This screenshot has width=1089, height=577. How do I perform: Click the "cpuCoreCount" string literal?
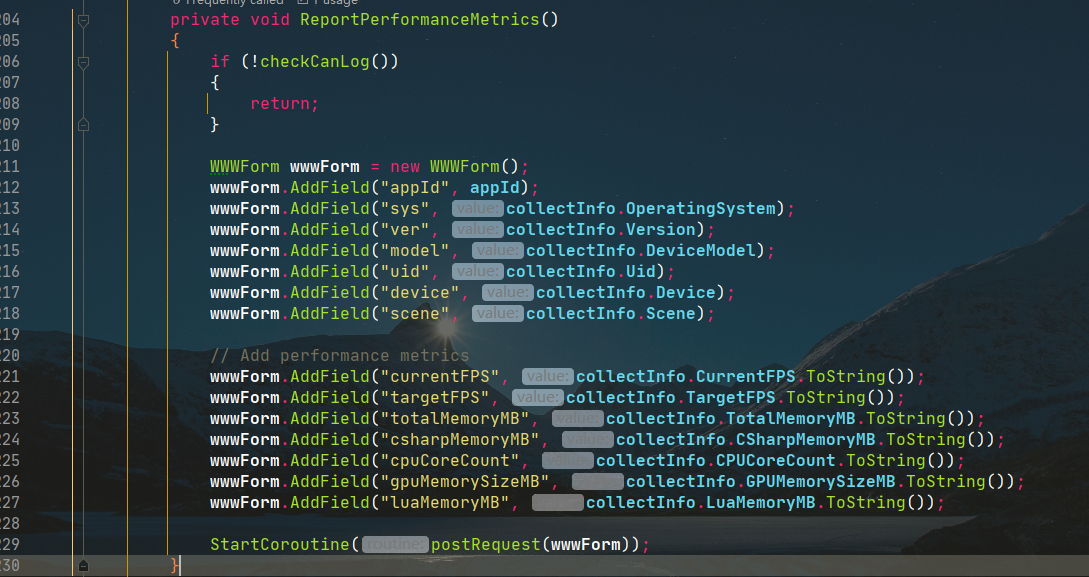pyautogui.click(x=449, y=460)
